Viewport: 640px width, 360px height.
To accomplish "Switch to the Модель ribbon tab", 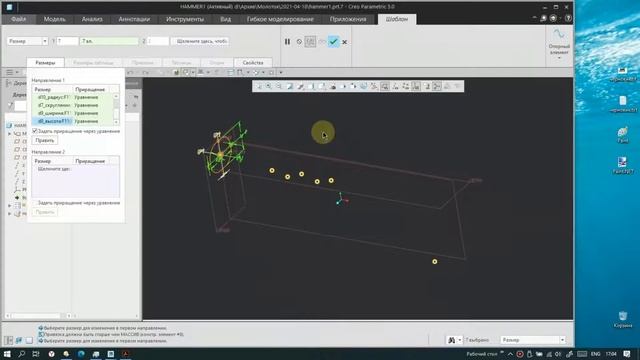I will [55, 19].
